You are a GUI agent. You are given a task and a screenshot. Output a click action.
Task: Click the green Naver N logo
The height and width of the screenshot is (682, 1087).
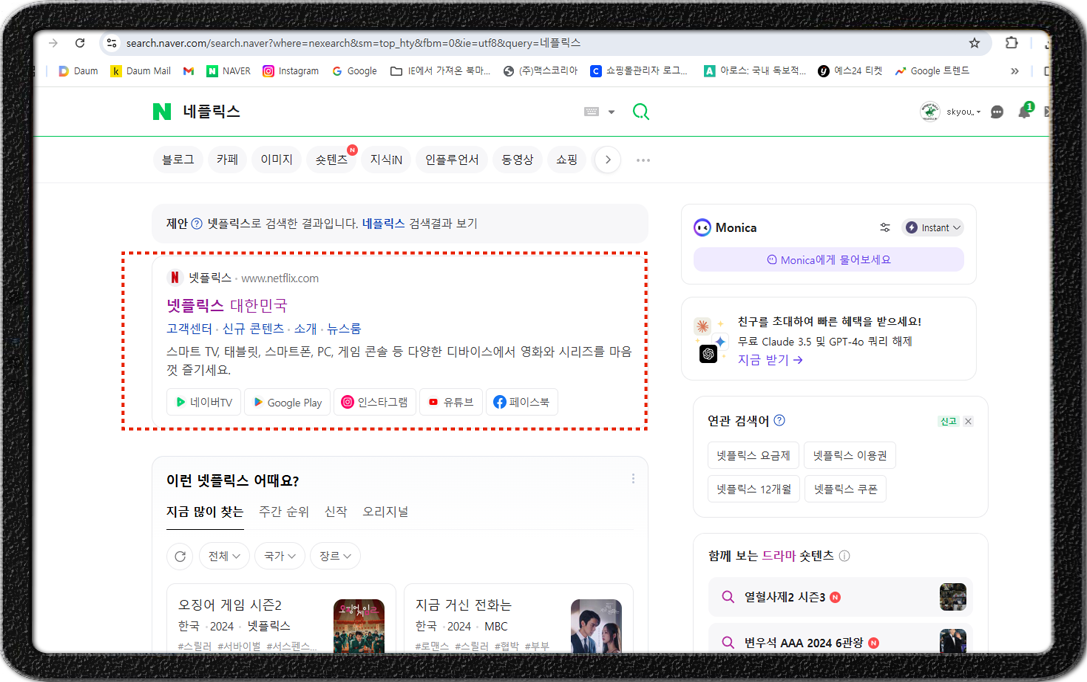(162, 112)
